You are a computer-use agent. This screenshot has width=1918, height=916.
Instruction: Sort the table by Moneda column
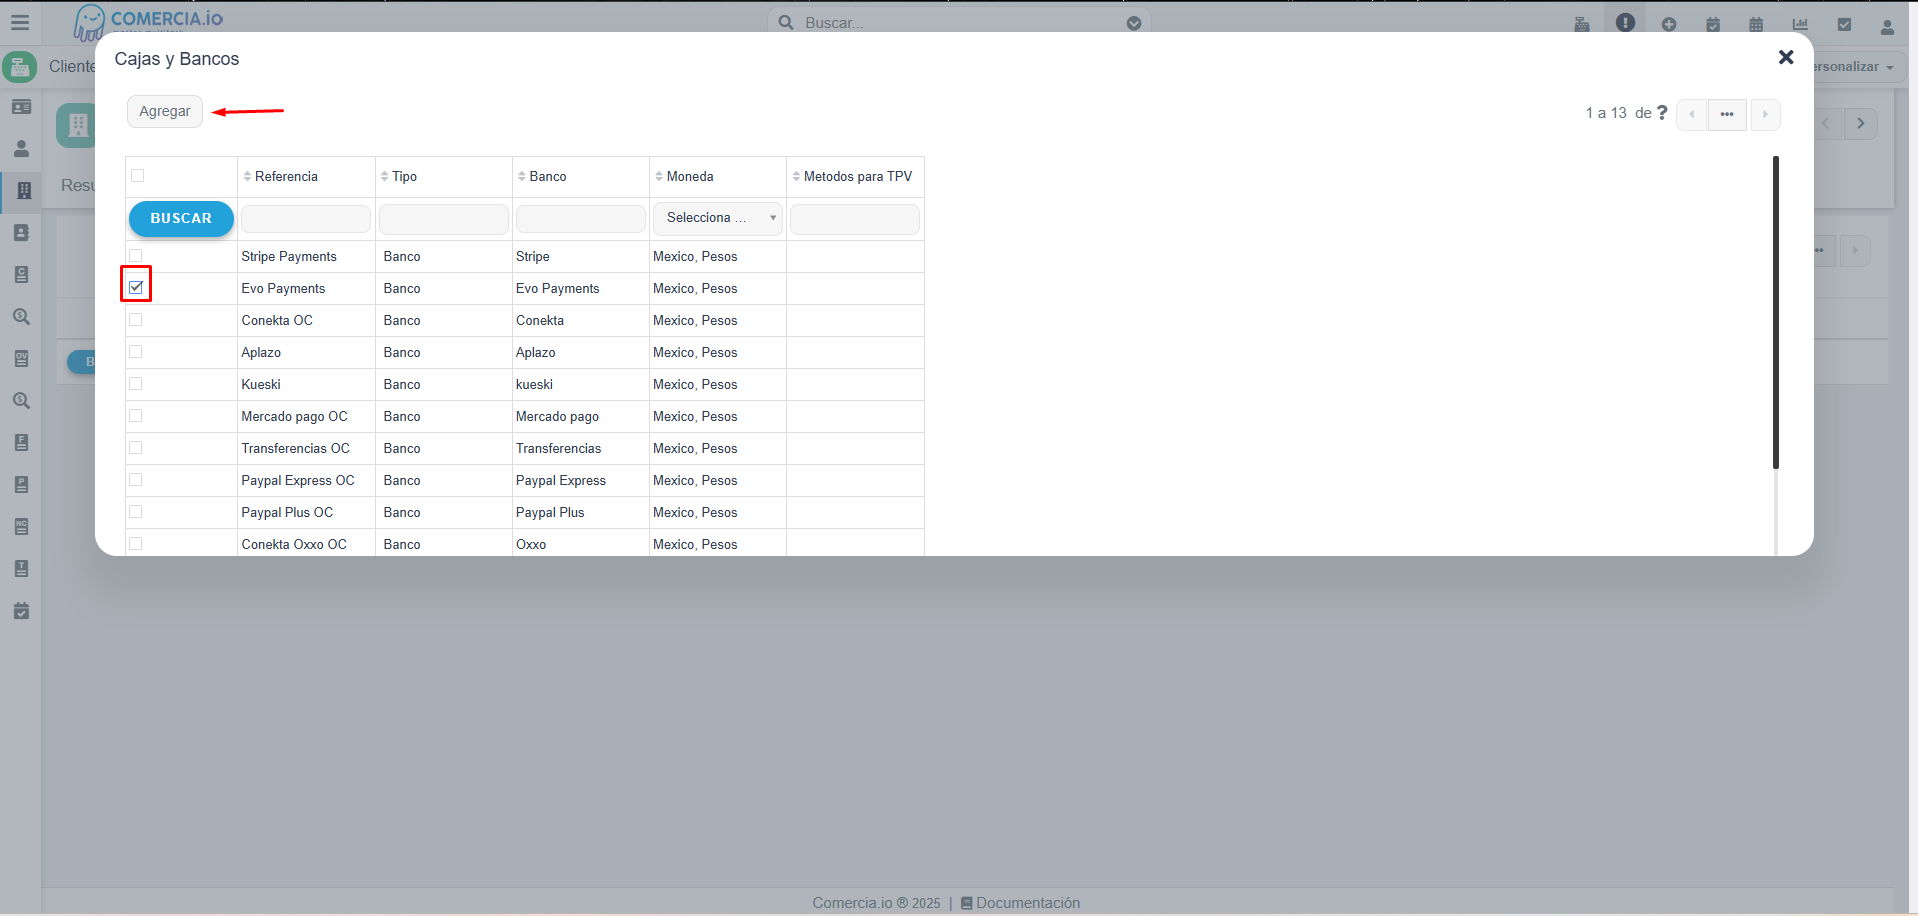(x=684, y=176)
